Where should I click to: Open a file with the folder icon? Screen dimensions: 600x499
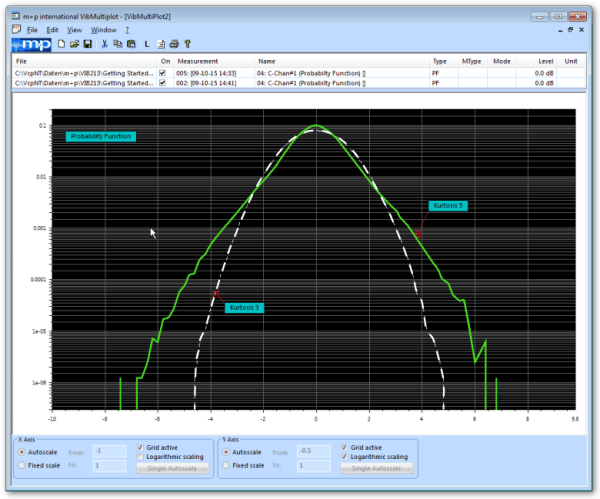tap(74, 44)
